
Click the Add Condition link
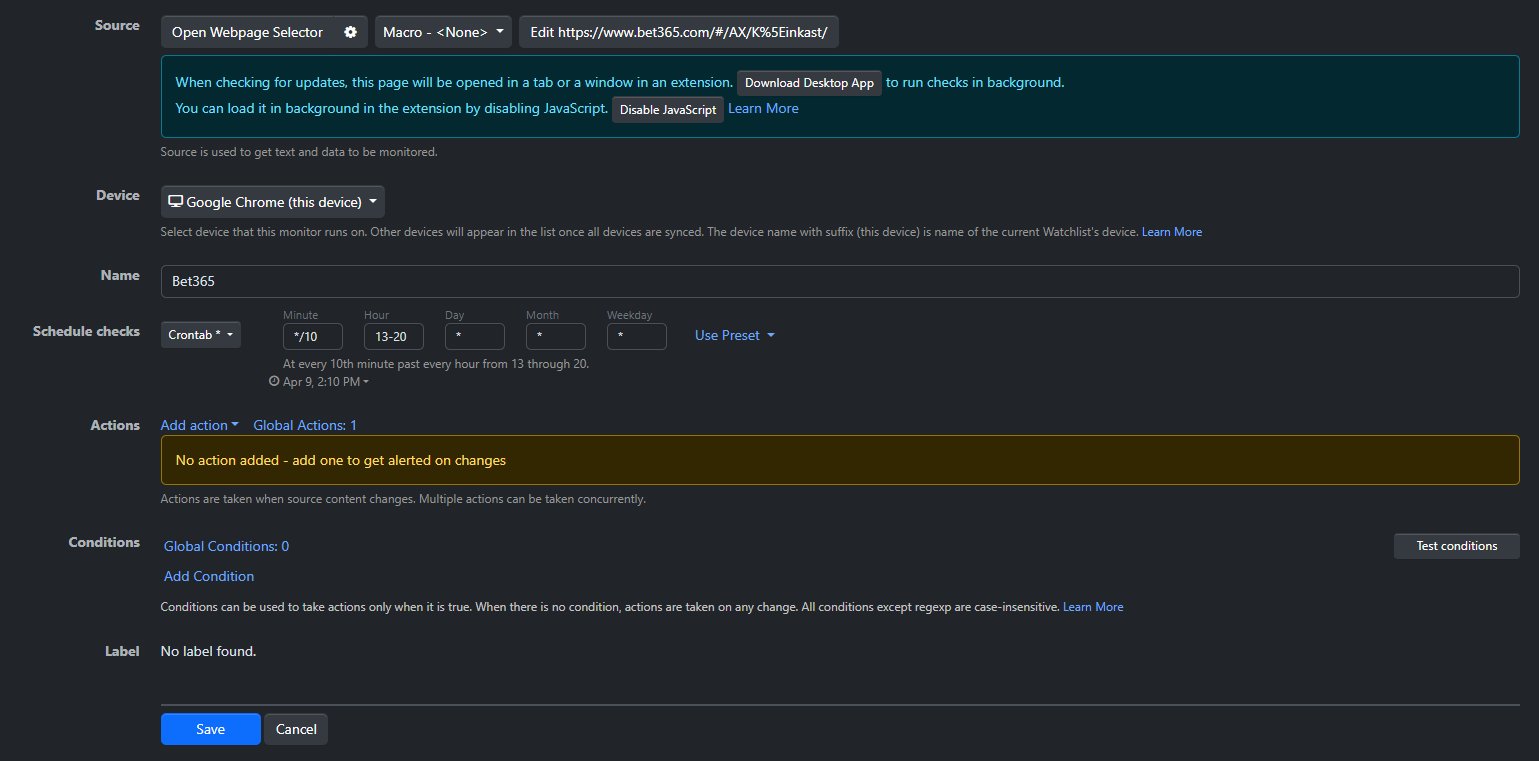coord(209,576)
